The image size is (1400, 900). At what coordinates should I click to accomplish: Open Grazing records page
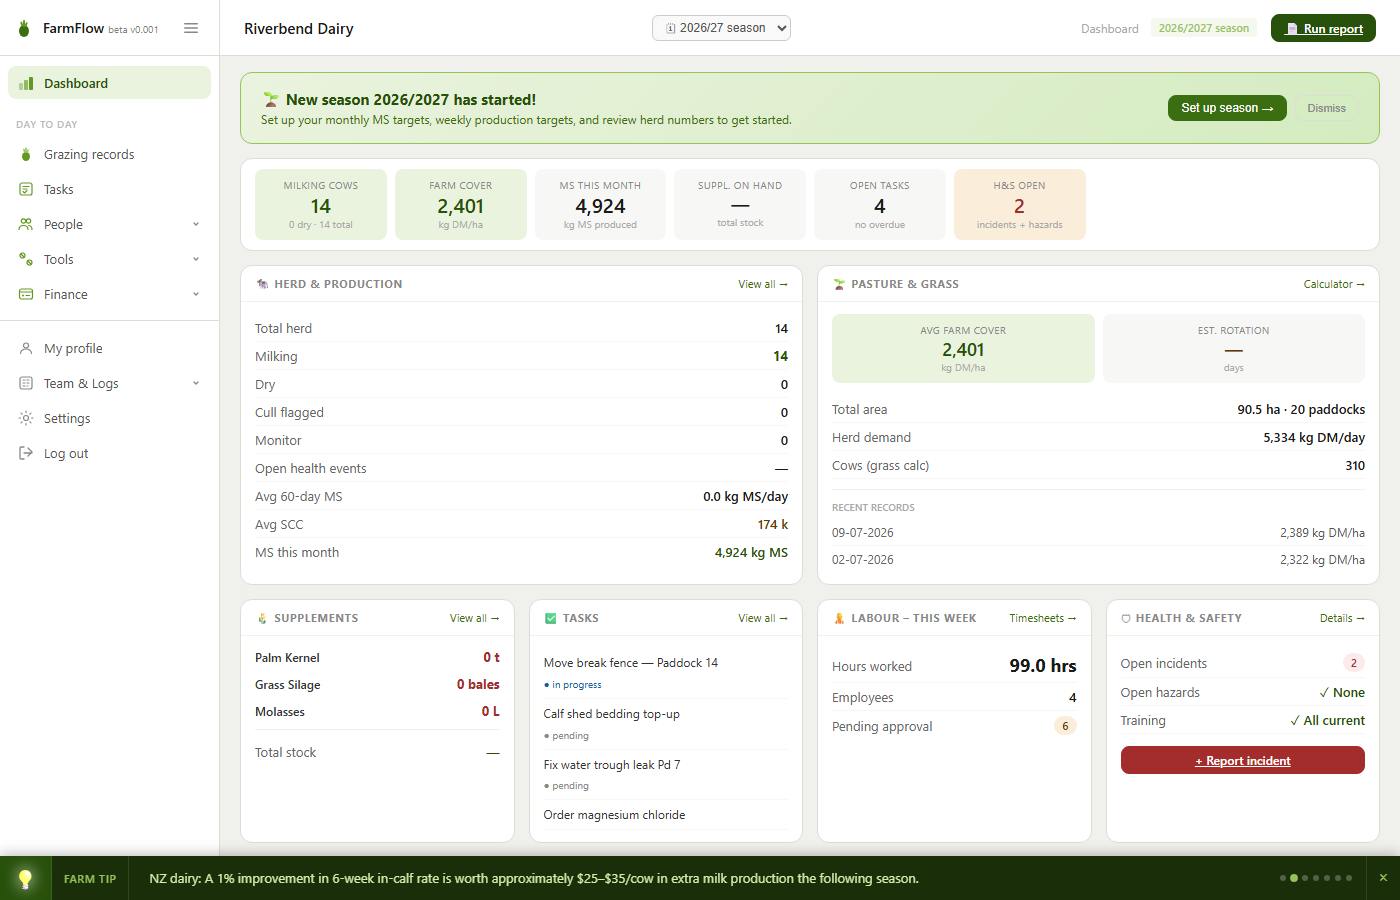[109, 154]
